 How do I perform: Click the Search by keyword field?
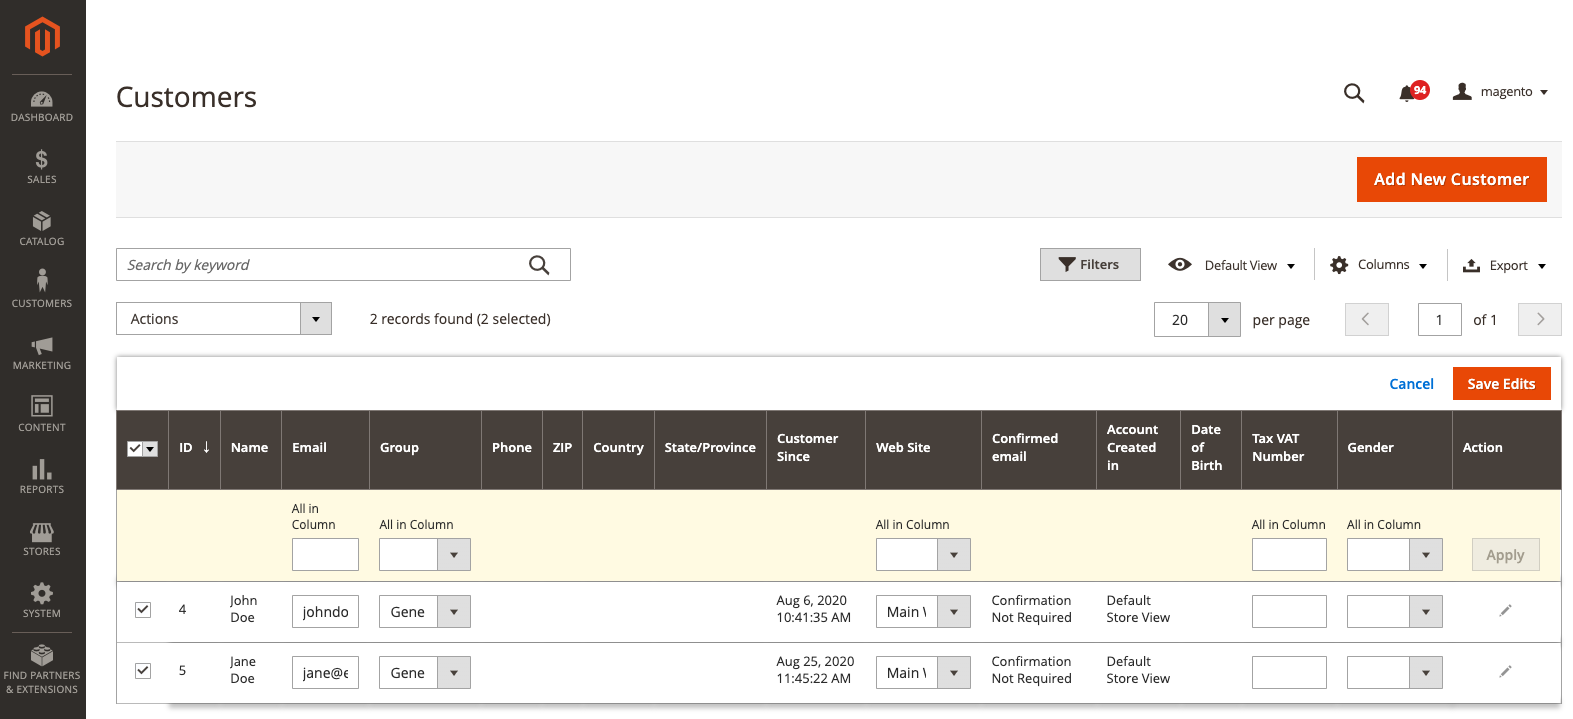pyautogui.click(x=325, y=265)
